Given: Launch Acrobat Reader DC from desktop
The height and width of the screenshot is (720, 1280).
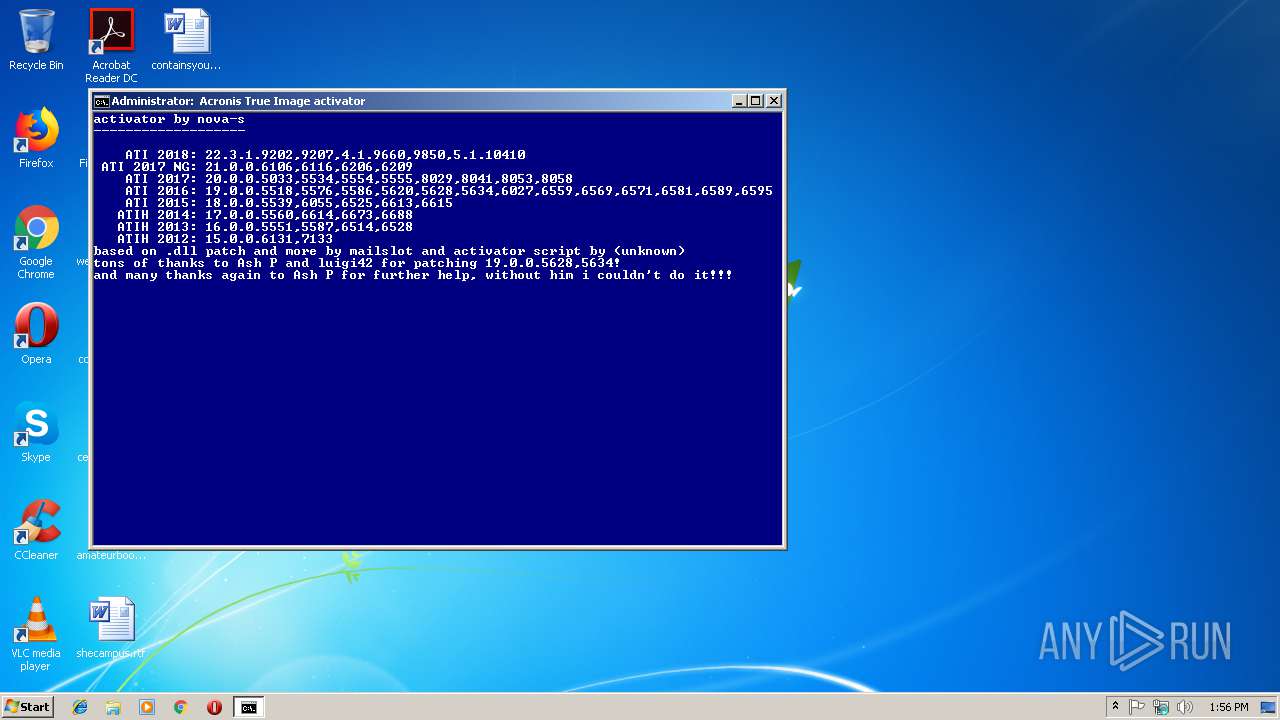Looking at the screenshot, I should point(111,46).
